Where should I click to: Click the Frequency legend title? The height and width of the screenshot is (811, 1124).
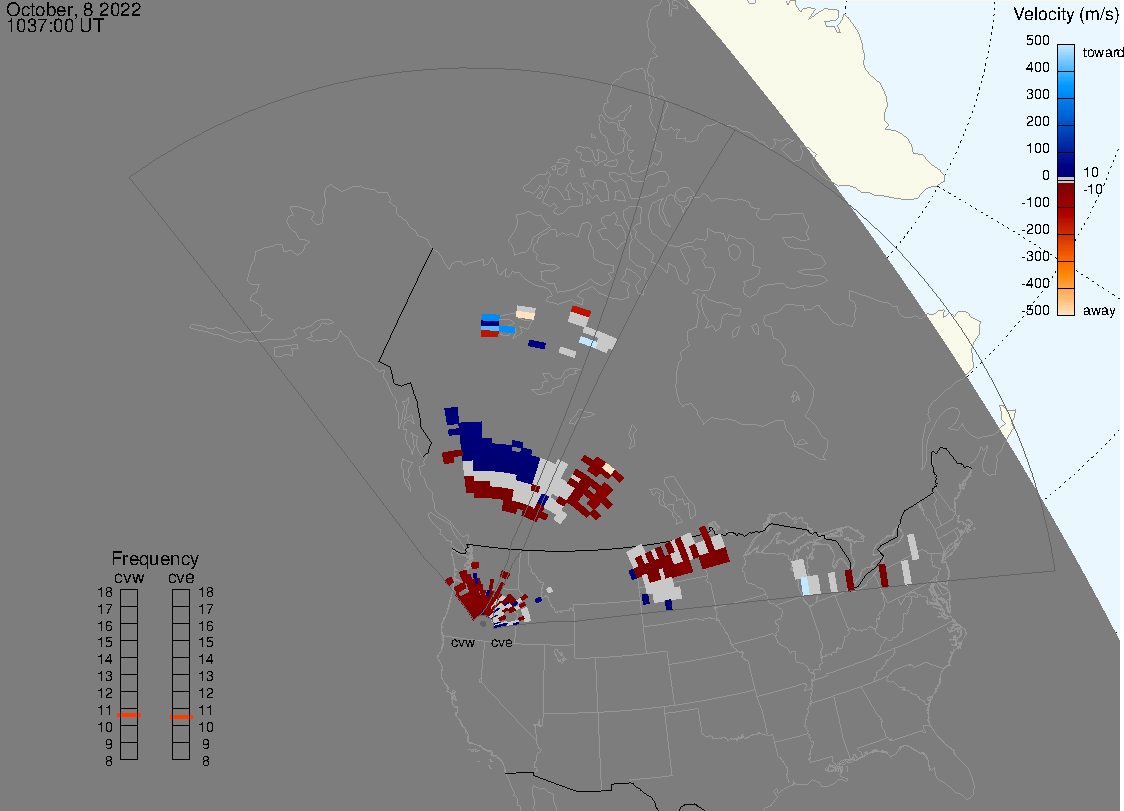155,559
